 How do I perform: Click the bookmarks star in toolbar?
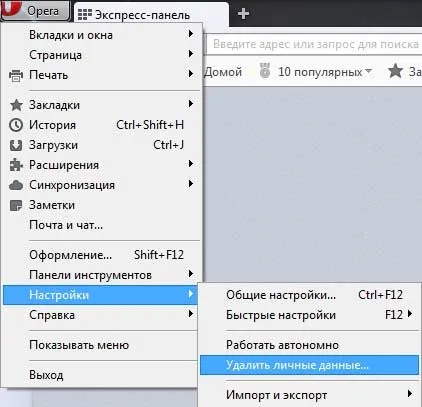(x=395, y=71)
